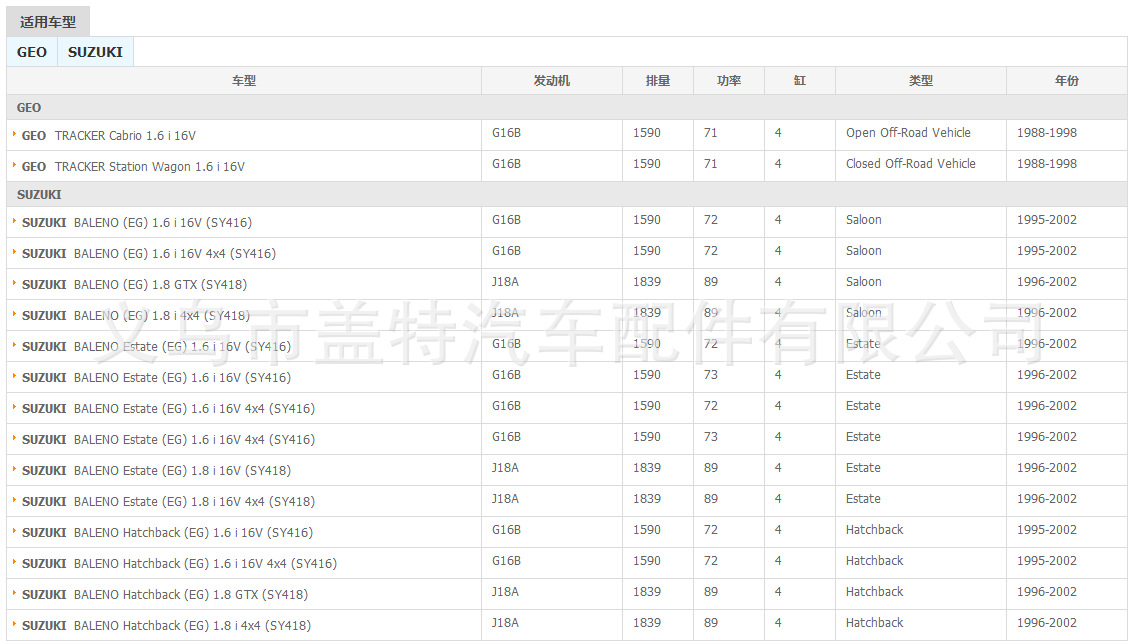Click arrow bullet beside BALENO Estate 1.8 i 16V 4x4
Image resolution: width=1138 pixels, height=641 pixels.
[x=14, y=499]
